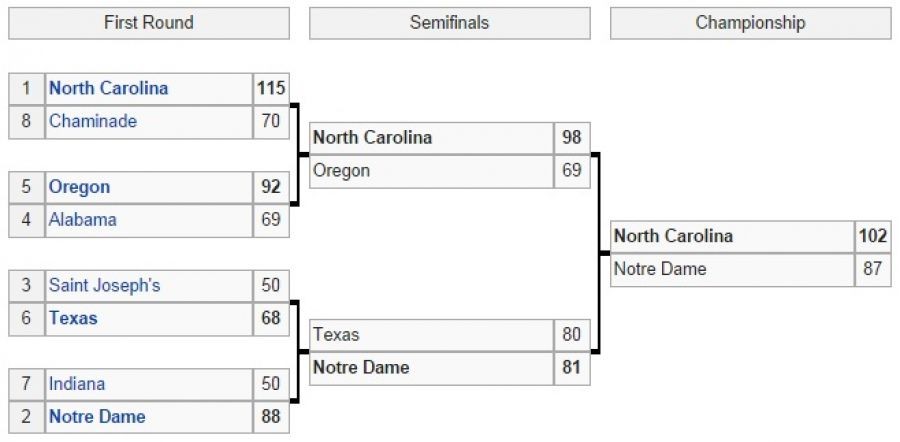Click the Notre Dame first round link
The height and width of the screenshot is (442, 900).
97,417
